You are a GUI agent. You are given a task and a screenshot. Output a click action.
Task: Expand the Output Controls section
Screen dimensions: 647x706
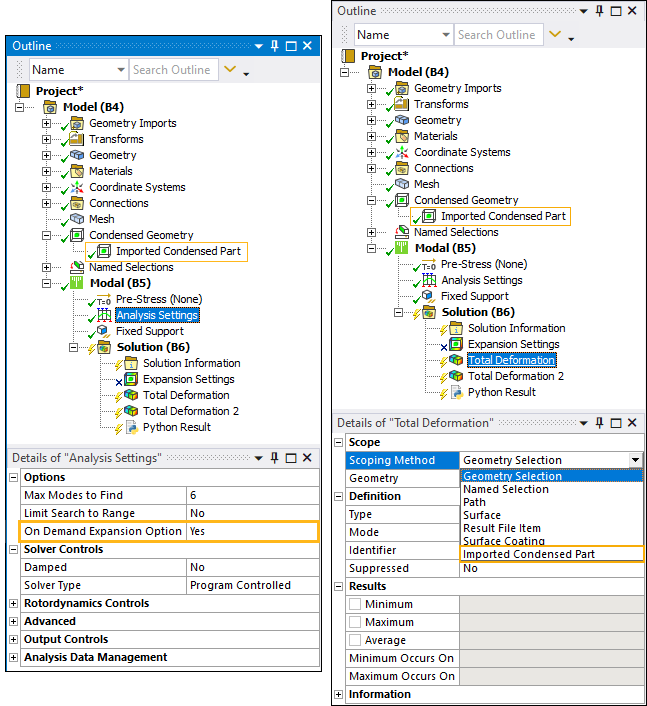[14, 639]
